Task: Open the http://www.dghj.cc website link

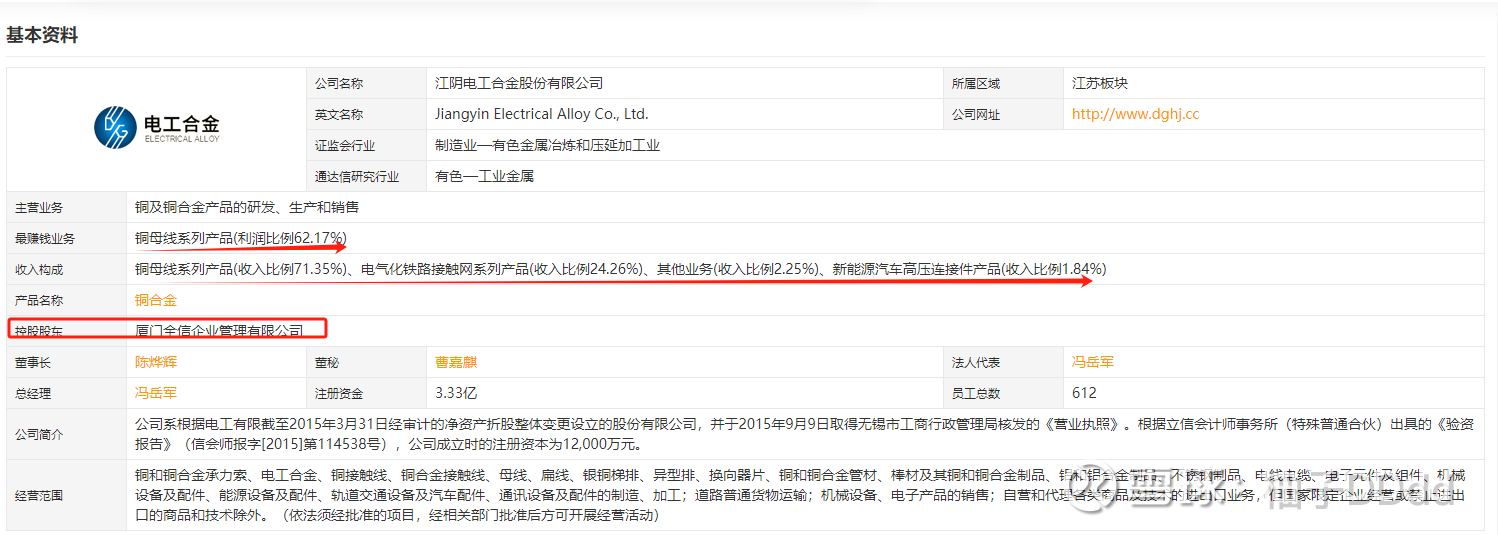Action: (1135, 114)
